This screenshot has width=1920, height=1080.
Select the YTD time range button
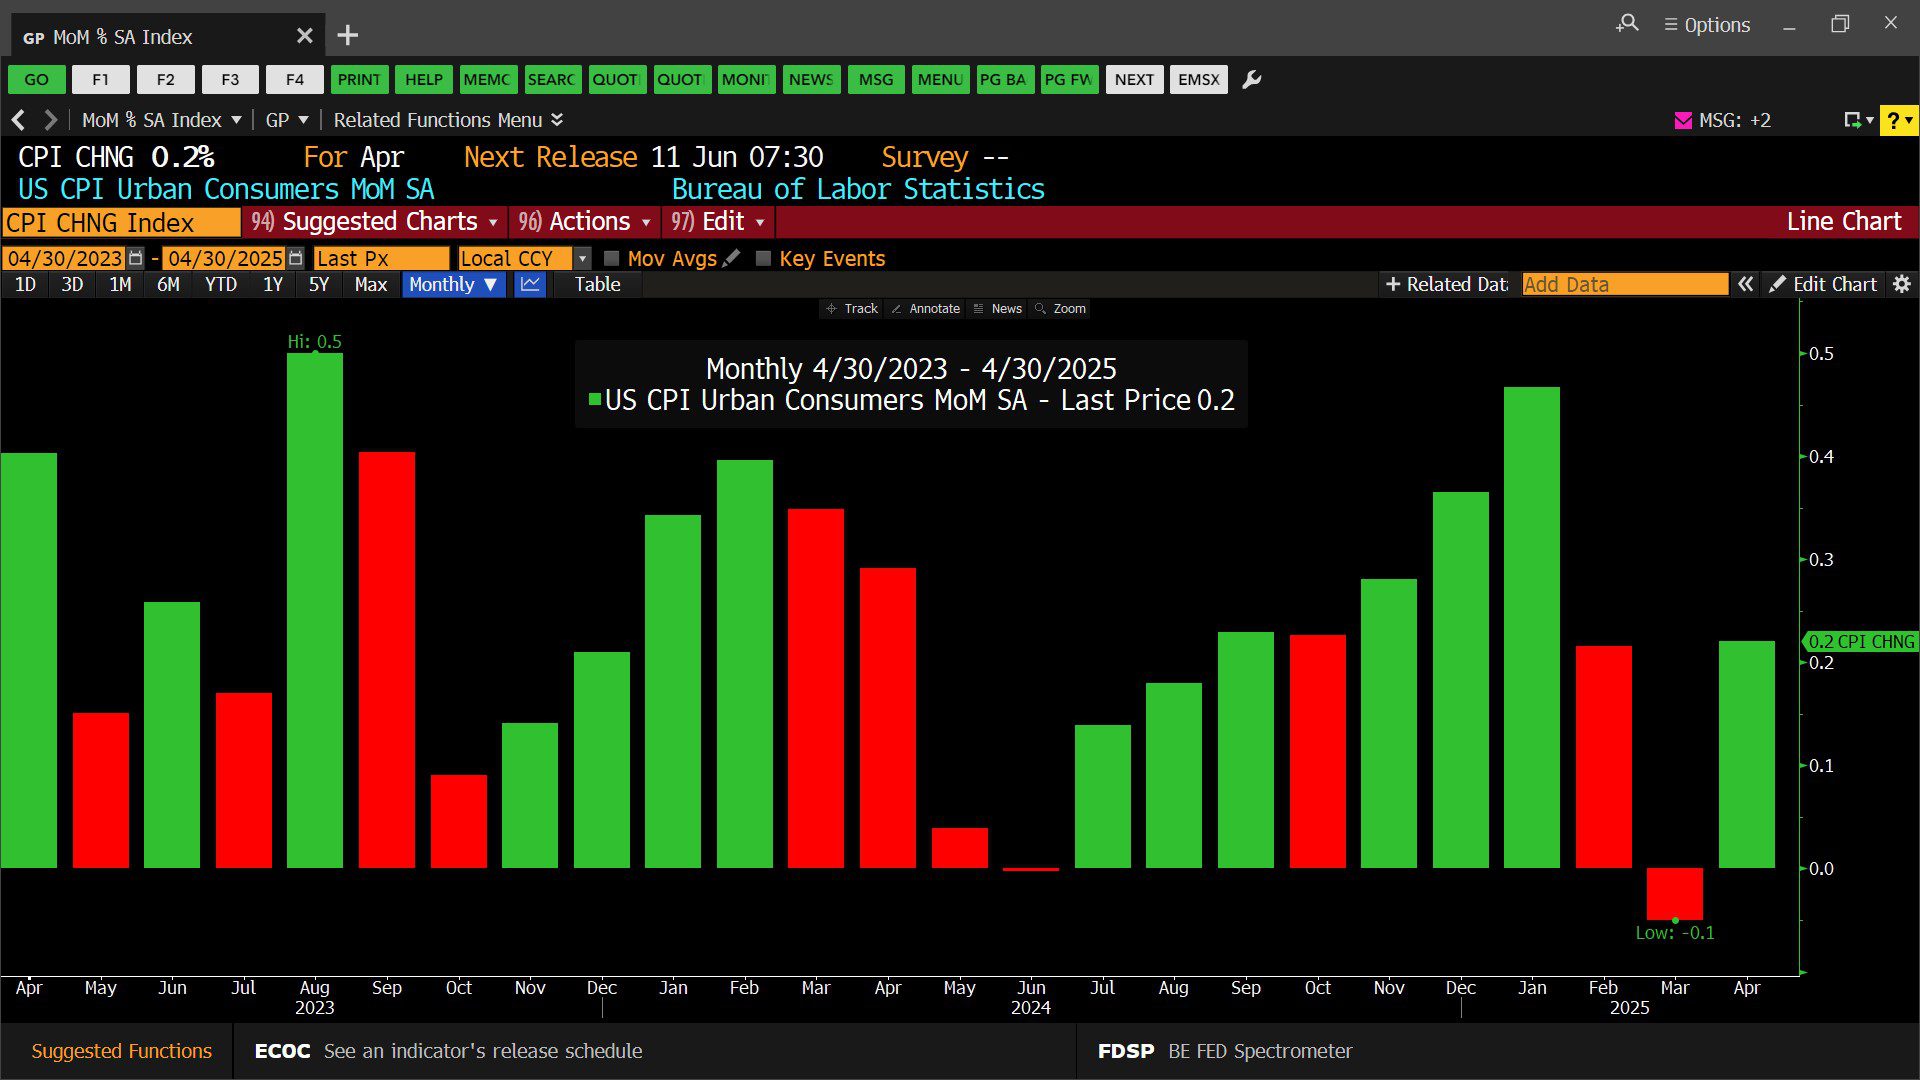click(220, 285)
